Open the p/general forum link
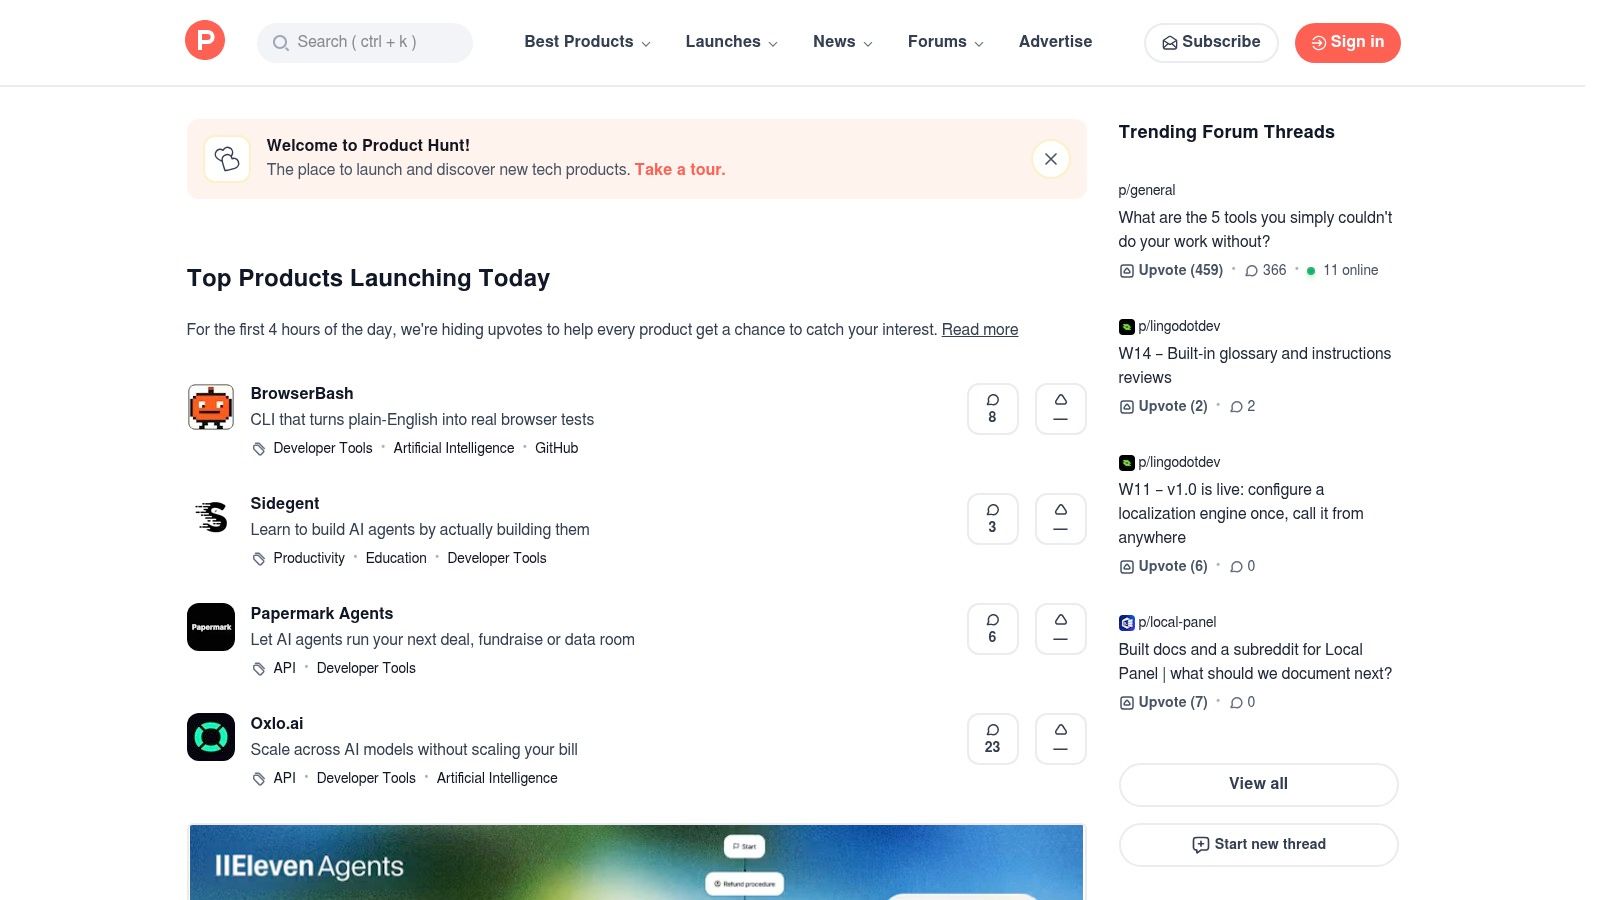 click(1147, 190)
